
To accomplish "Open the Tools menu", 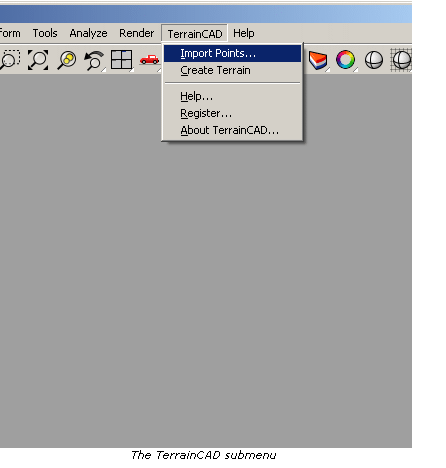I will [45, 33].
